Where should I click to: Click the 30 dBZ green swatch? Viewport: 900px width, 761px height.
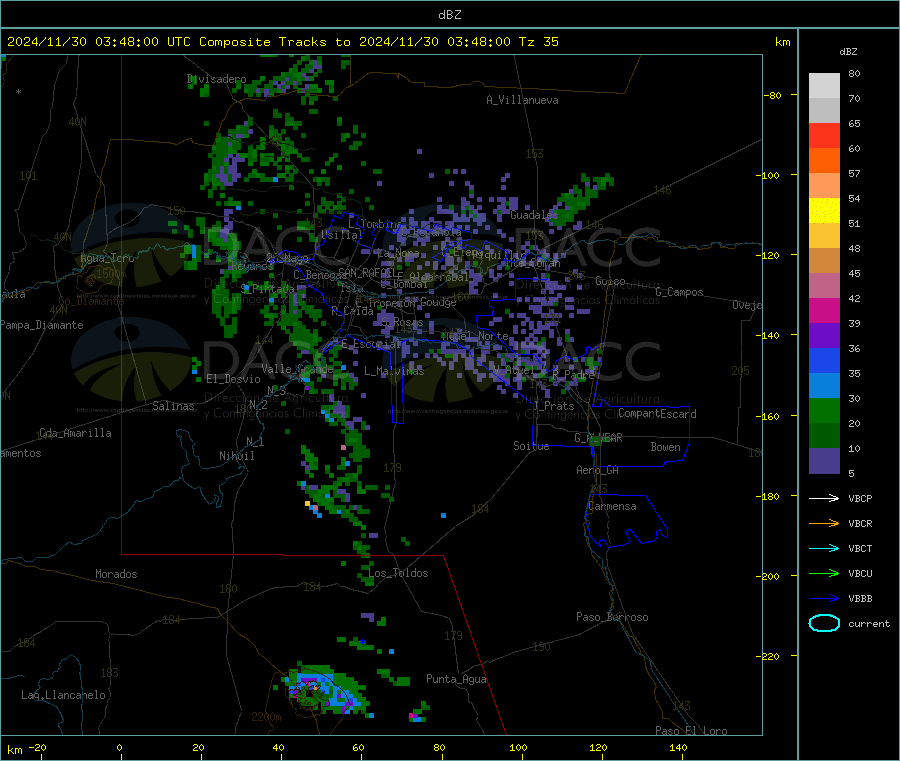tap(824, 410)
